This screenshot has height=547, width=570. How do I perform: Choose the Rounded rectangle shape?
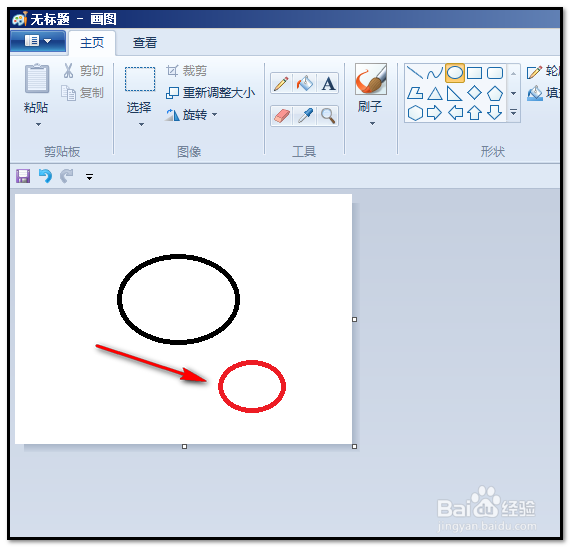coord(495,73)
